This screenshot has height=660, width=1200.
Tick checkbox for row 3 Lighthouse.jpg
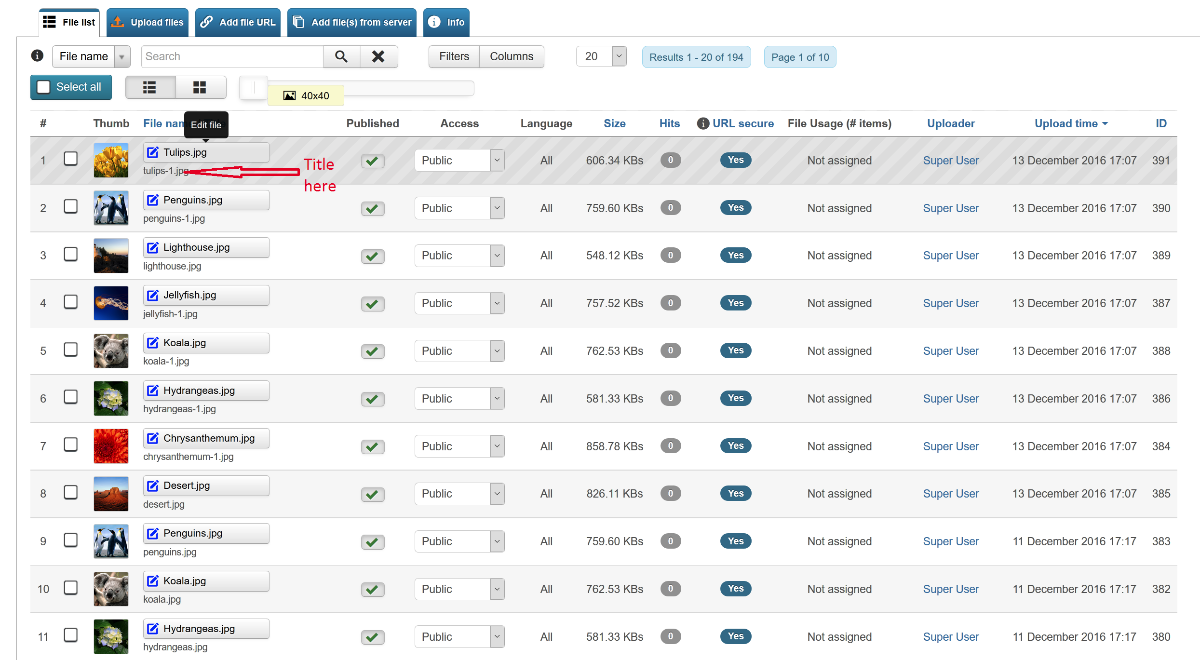click(71, 254)
